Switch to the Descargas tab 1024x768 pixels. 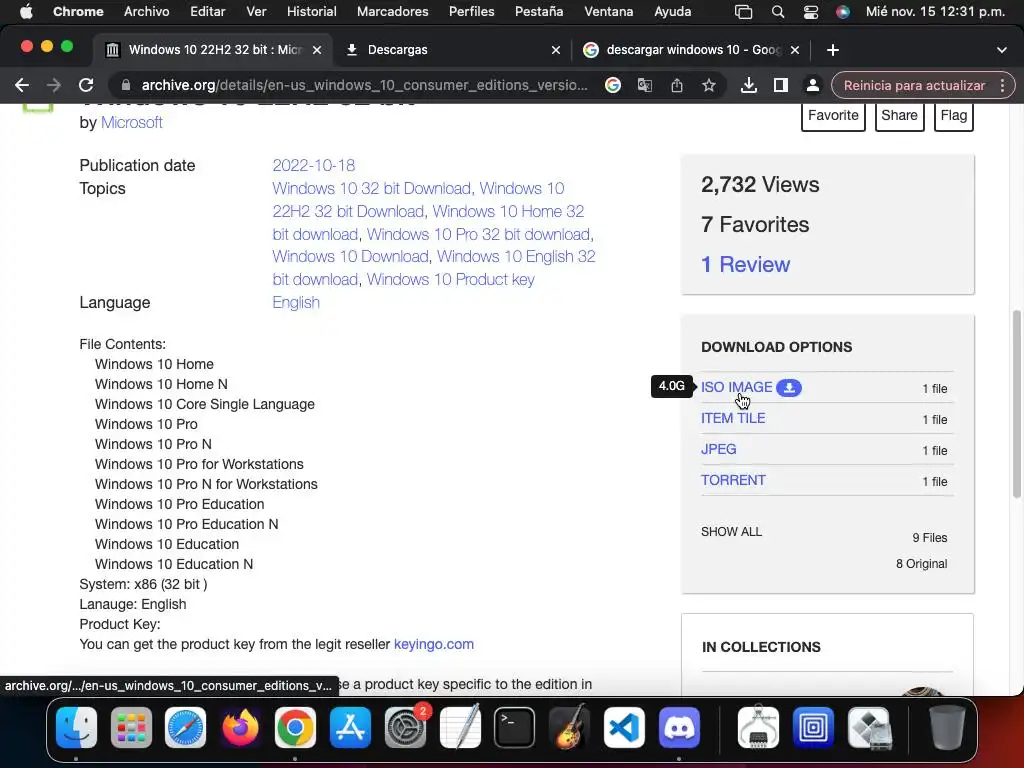[x=451, y=50]
